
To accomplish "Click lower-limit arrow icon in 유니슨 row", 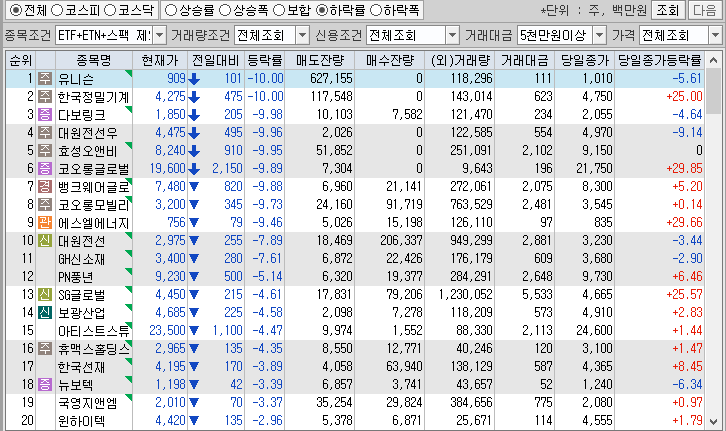I will [194, 79].
